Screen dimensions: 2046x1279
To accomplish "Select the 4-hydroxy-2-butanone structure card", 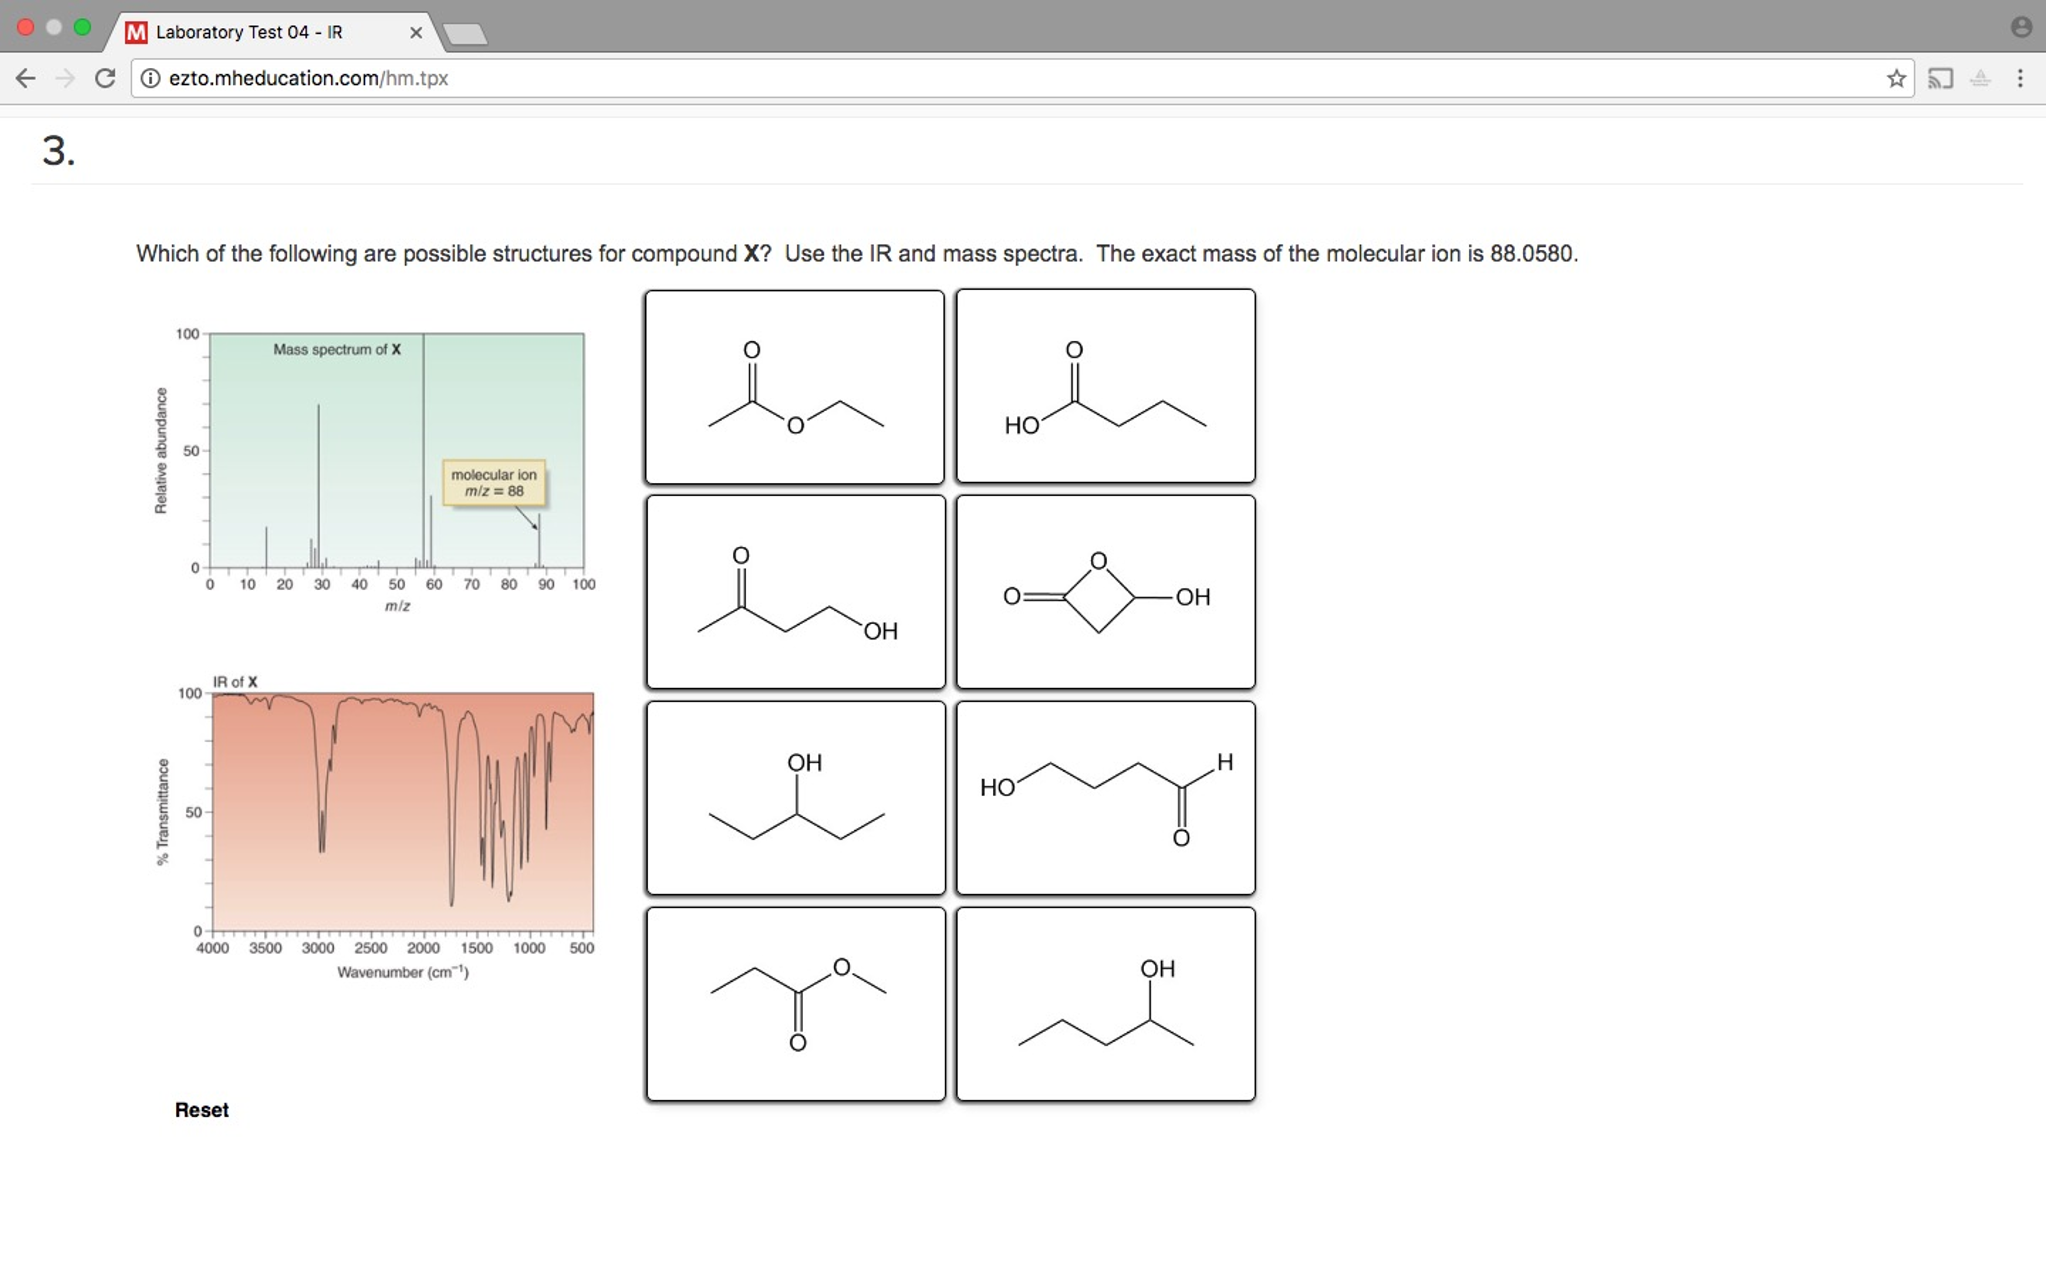I will coord(795,592).
